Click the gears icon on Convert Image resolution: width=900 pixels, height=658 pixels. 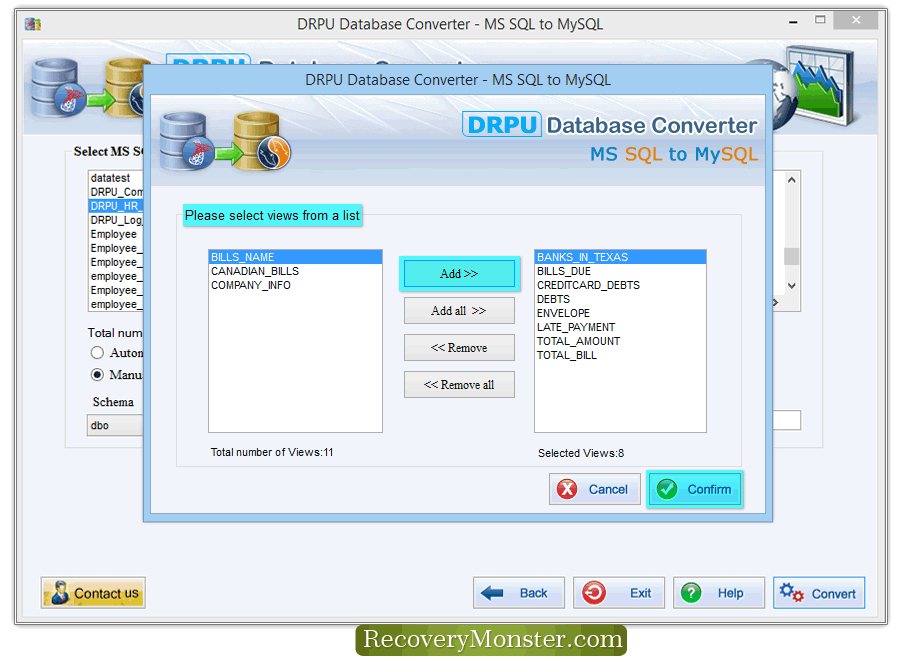coord(792,593)
